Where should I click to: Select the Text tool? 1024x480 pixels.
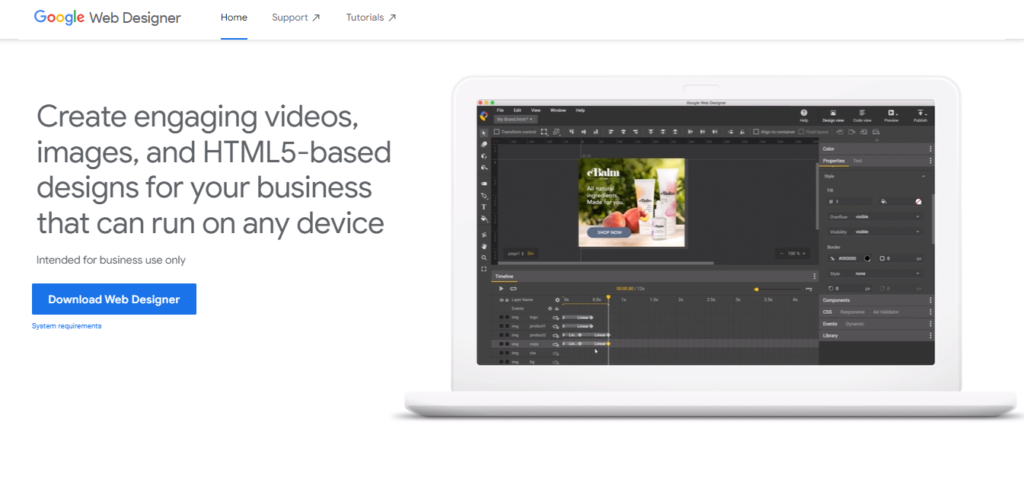484,207
